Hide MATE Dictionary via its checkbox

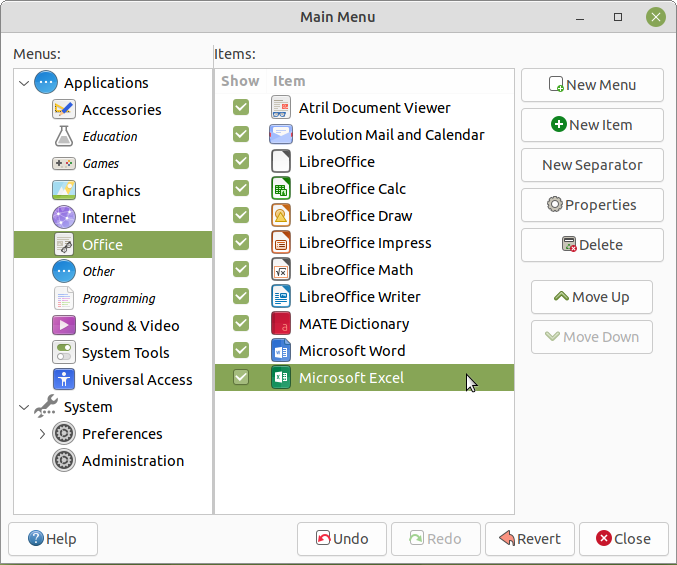240,323
